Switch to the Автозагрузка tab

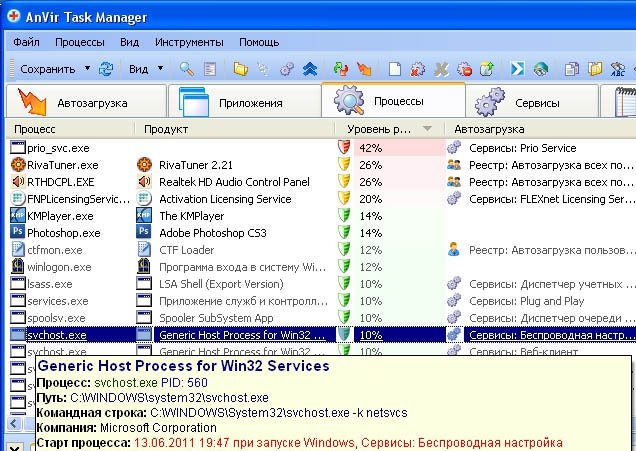click(86, 101)
